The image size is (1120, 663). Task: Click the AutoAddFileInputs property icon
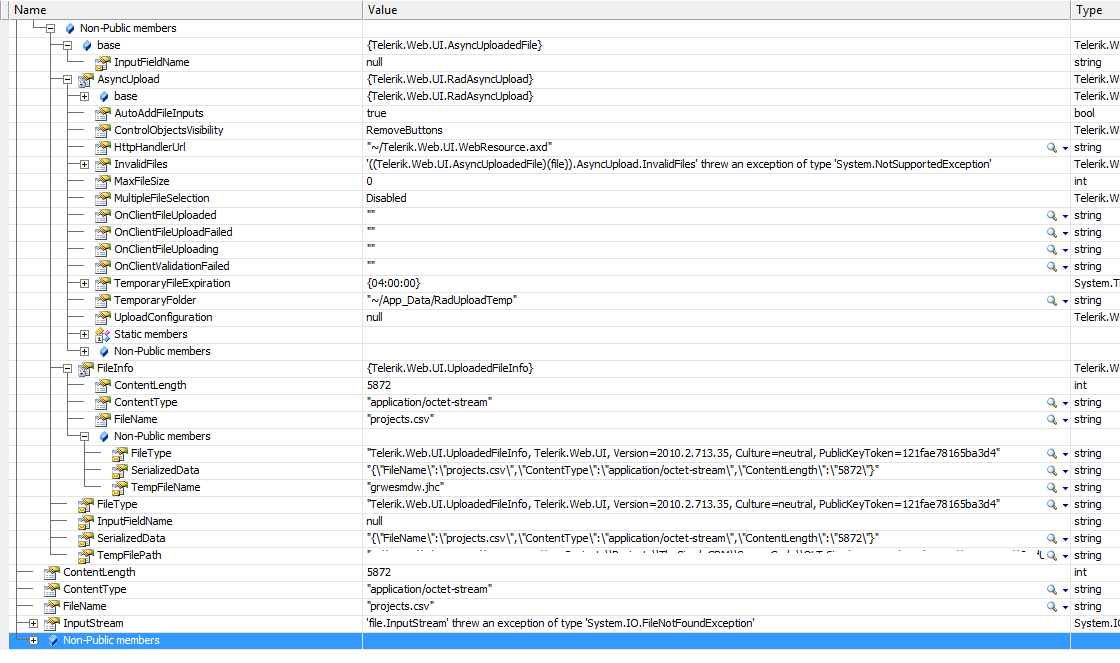pyautogui.click(x=103, y=113)
